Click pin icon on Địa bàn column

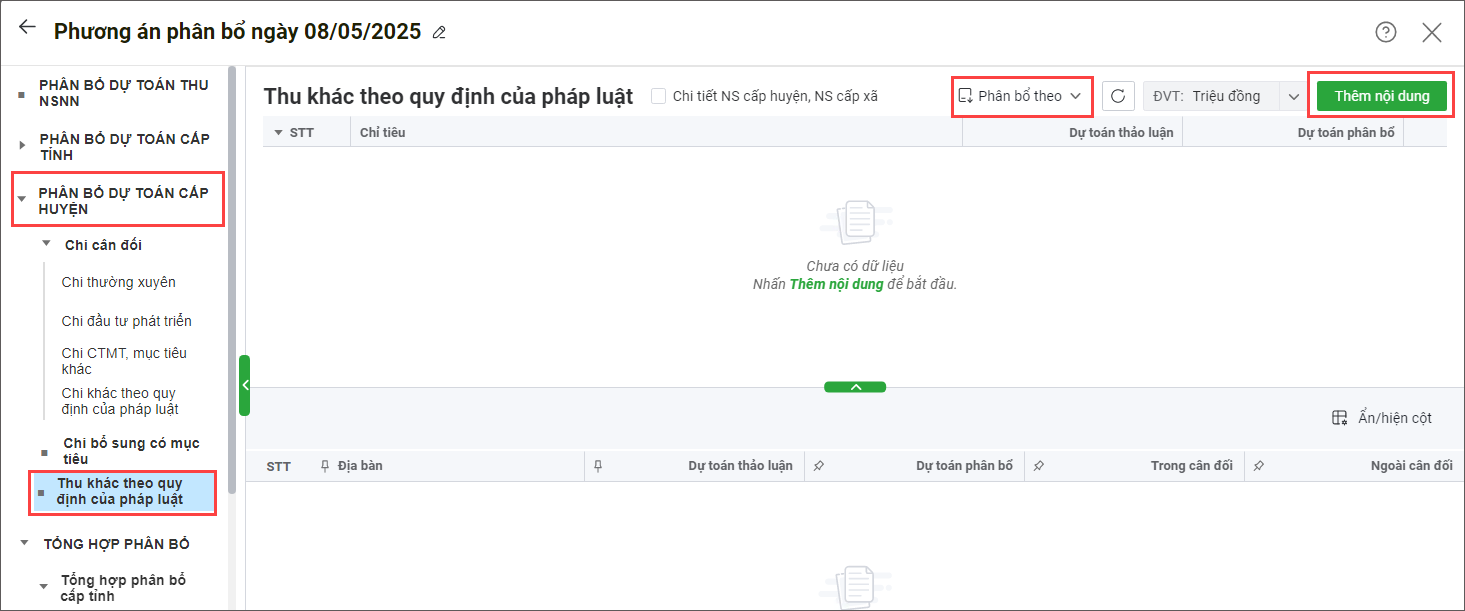pyautogui.click(x=325, y=466)
